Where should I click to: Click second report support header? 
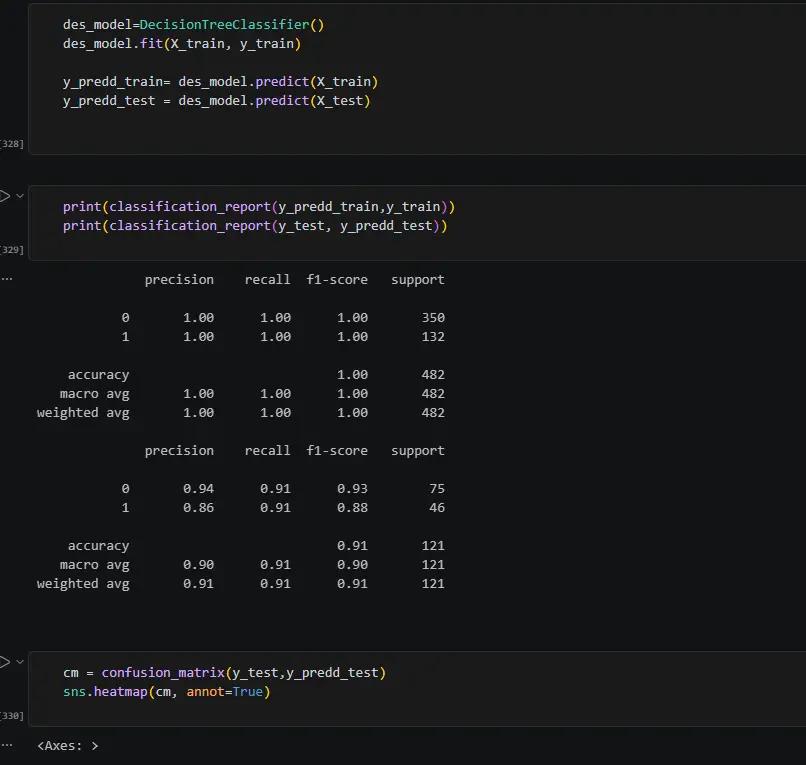point(418,451)
